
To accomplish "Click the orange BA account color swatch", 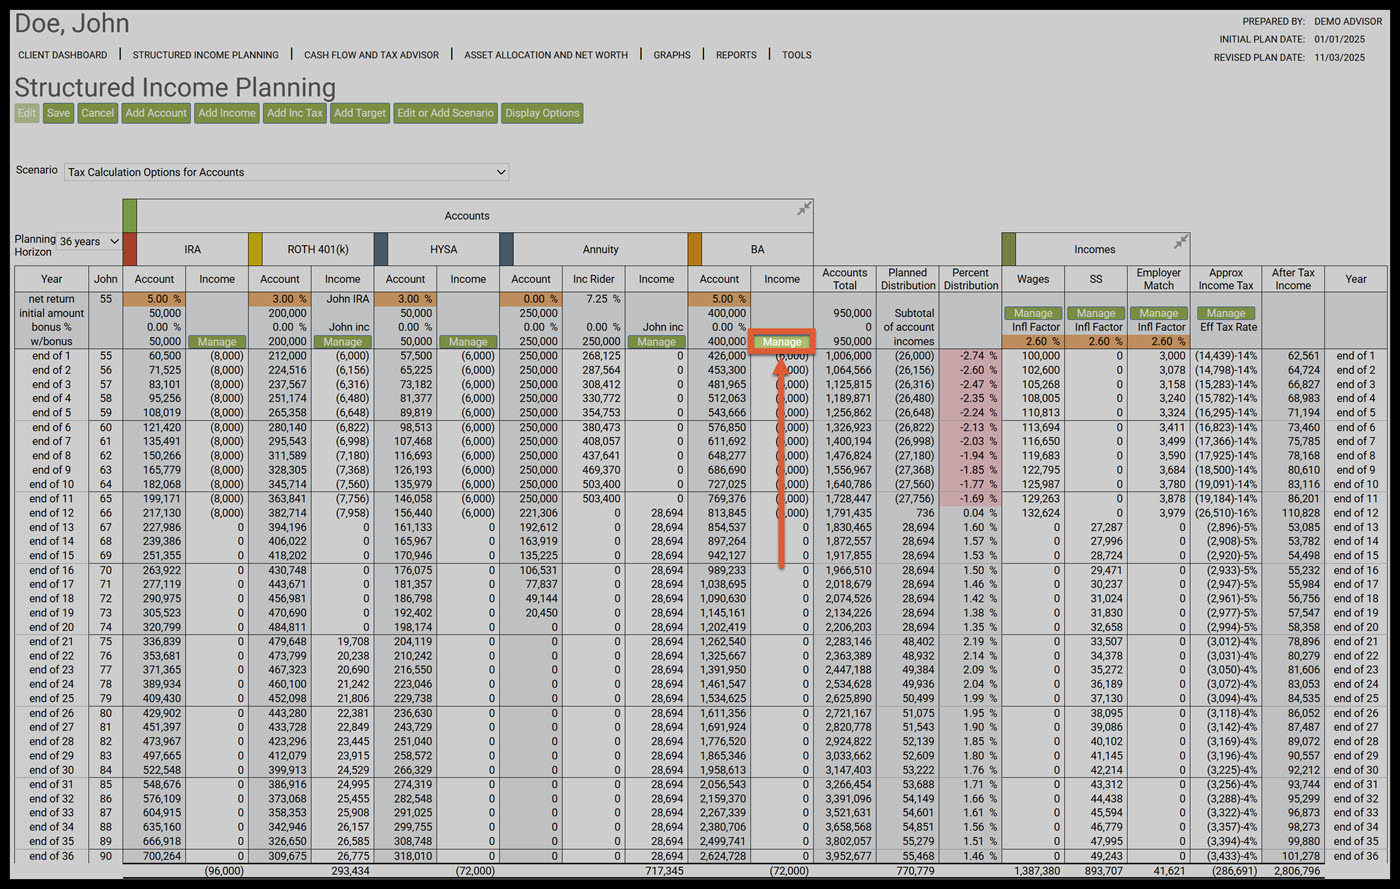I will [695, 249].
